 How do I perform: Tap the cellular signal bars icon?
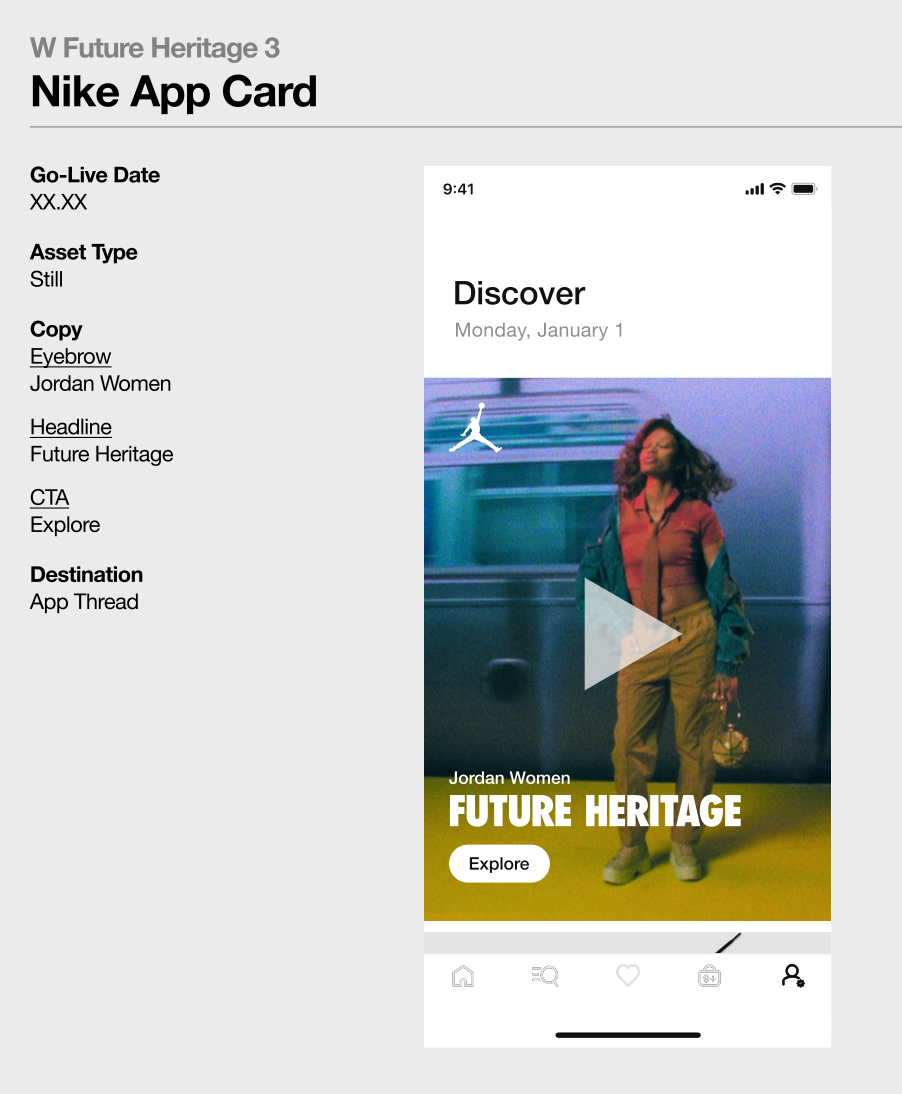pos(755,189)
